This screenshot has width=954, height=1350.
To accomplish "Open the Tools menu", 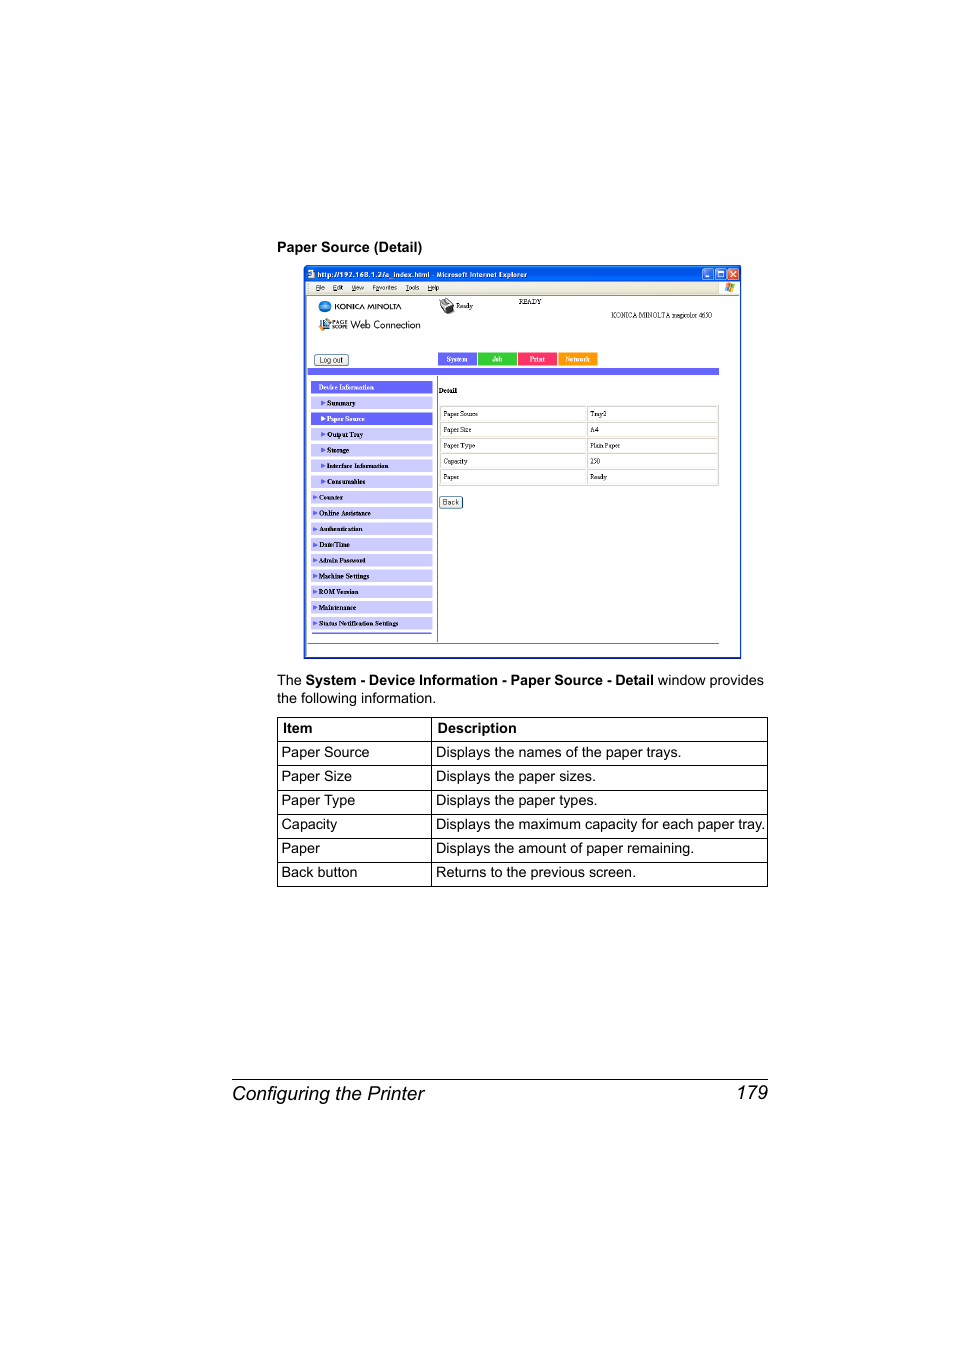I will (412, 288).
